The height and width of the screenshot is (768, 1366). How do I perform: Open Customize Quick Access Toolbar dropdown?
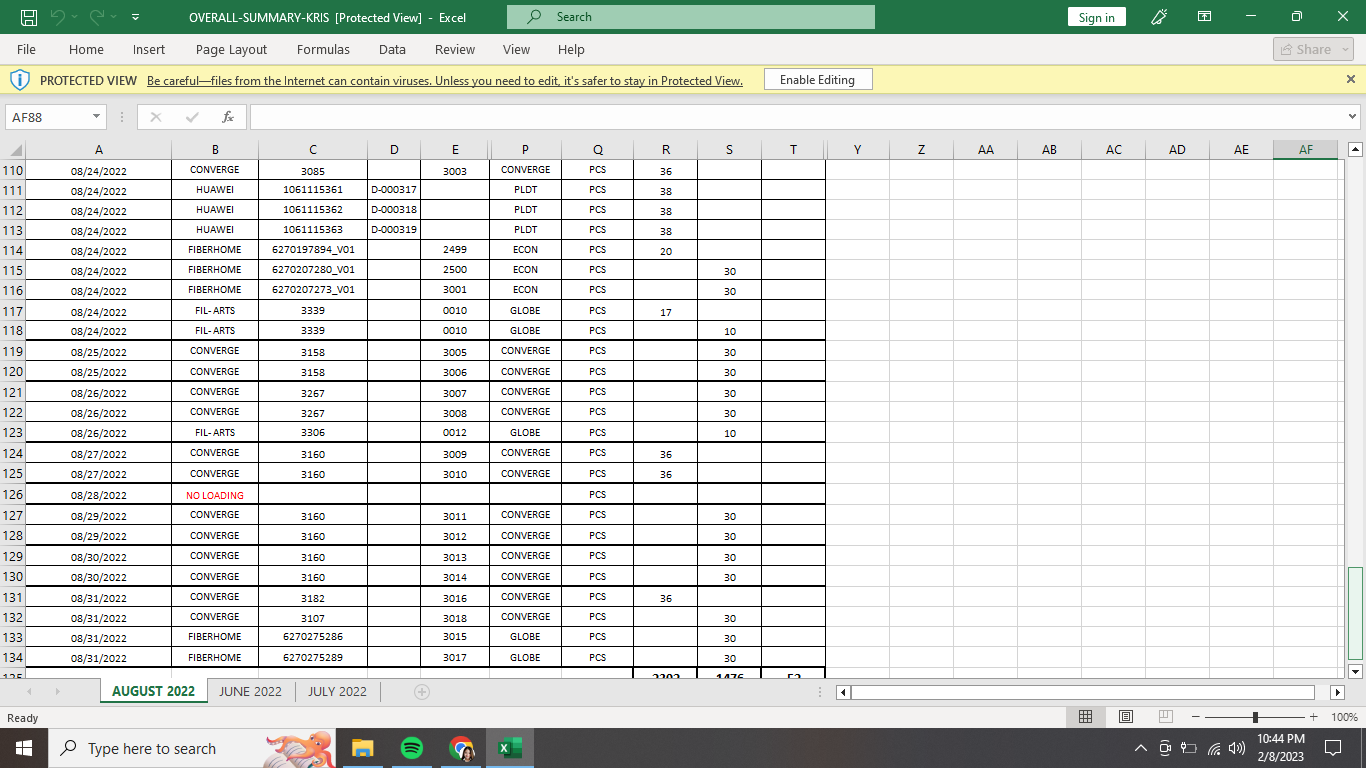click(135, 17)
